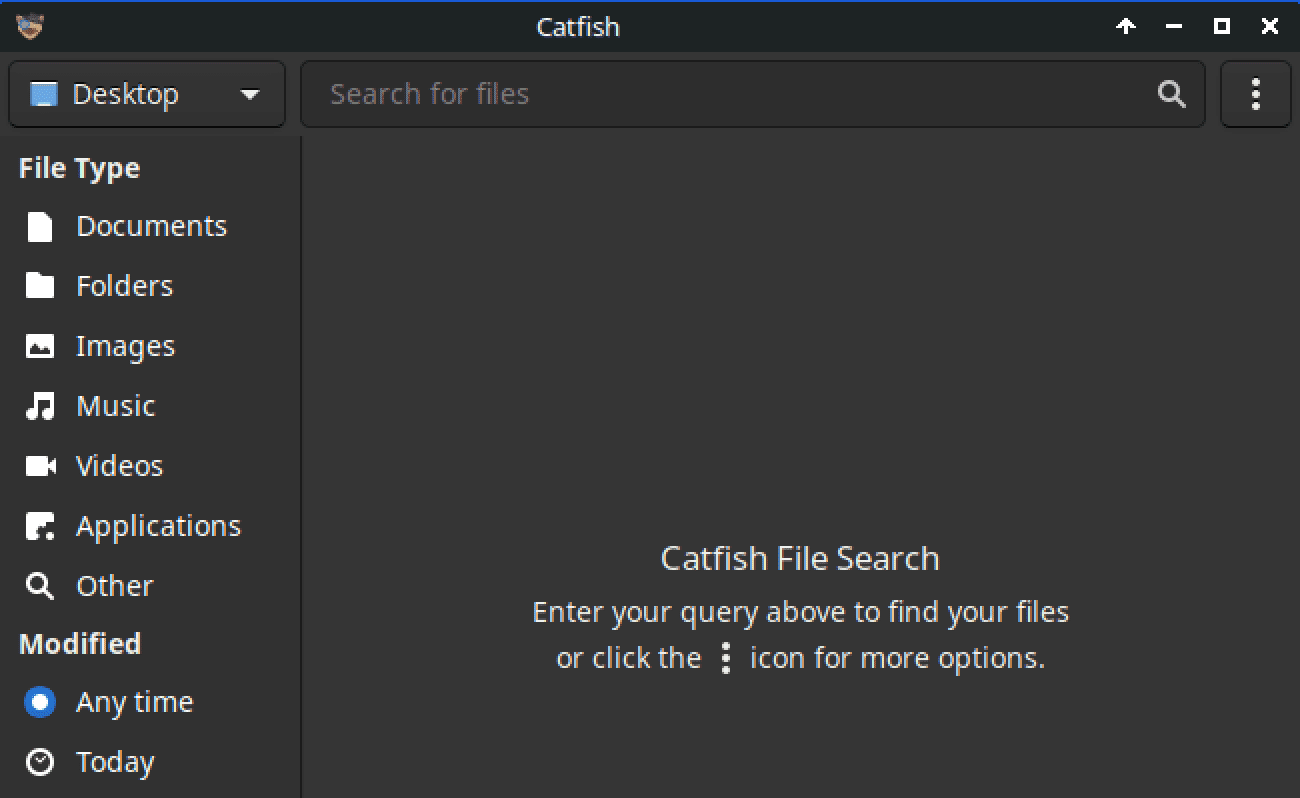Filter by Folders file type

[150, 286]
